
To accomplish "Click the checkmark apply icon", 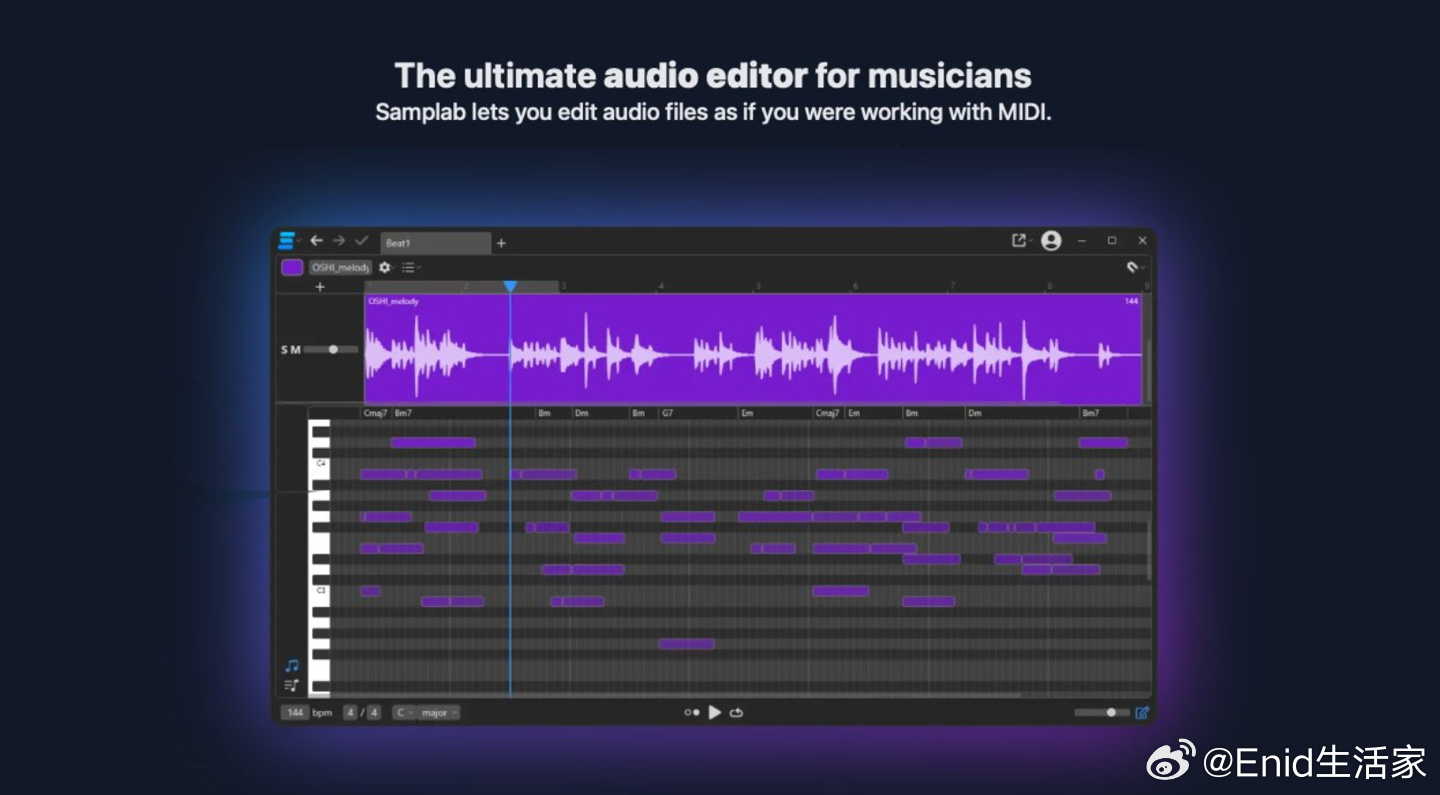I will 361,241.
